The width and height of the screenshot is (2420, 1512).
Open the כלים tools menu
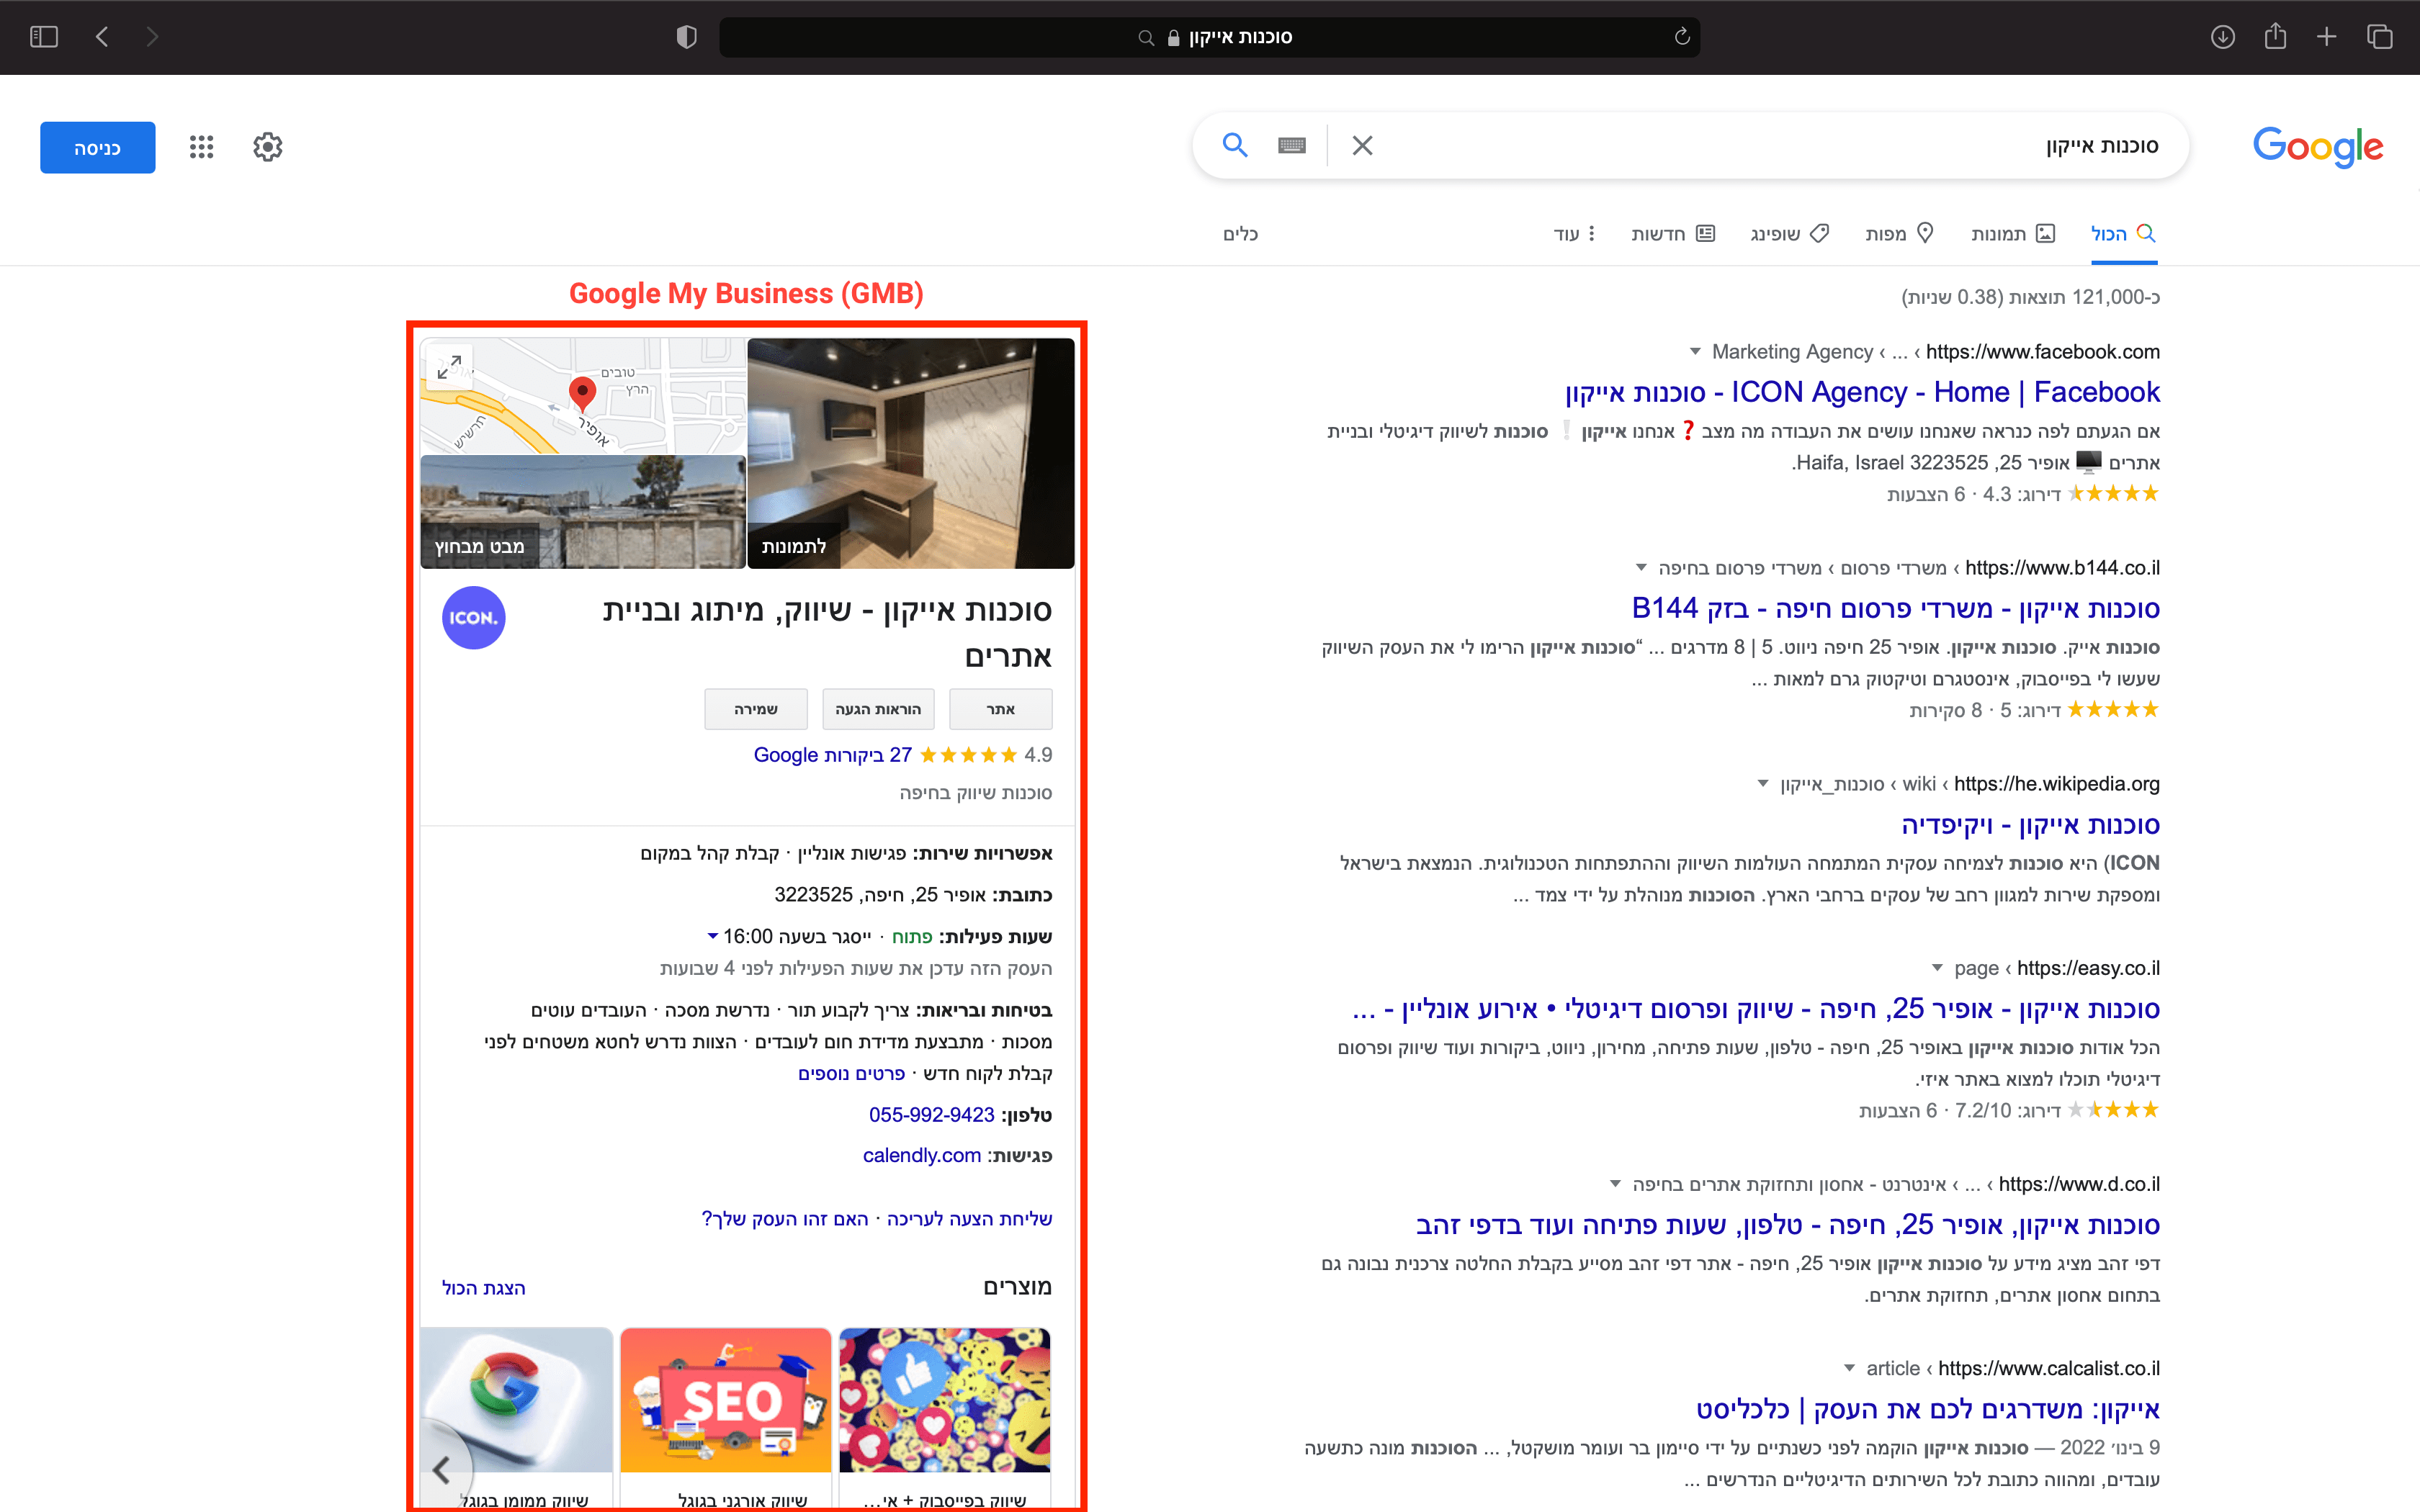[x=1240, y=234]
